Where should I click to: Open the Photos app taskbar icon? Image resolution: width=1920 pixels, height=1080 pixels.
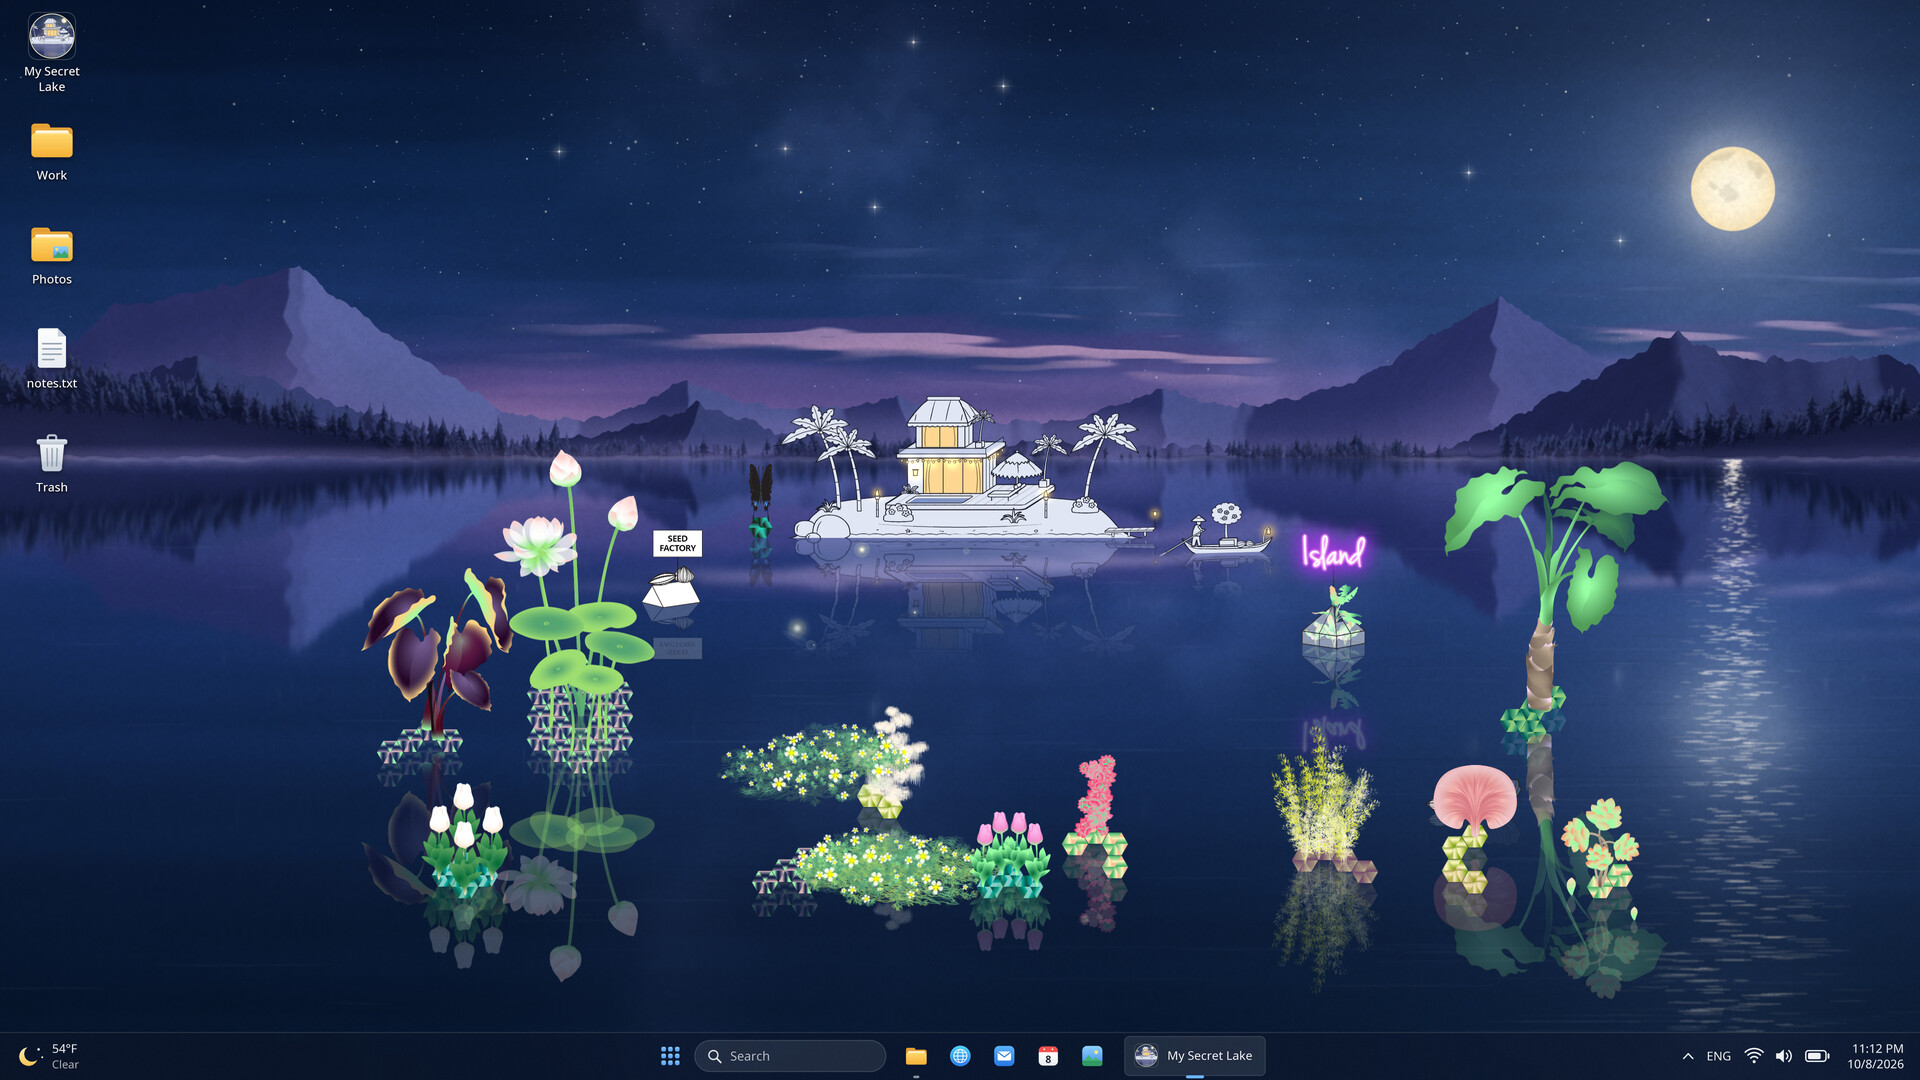pos(1092,1056)
